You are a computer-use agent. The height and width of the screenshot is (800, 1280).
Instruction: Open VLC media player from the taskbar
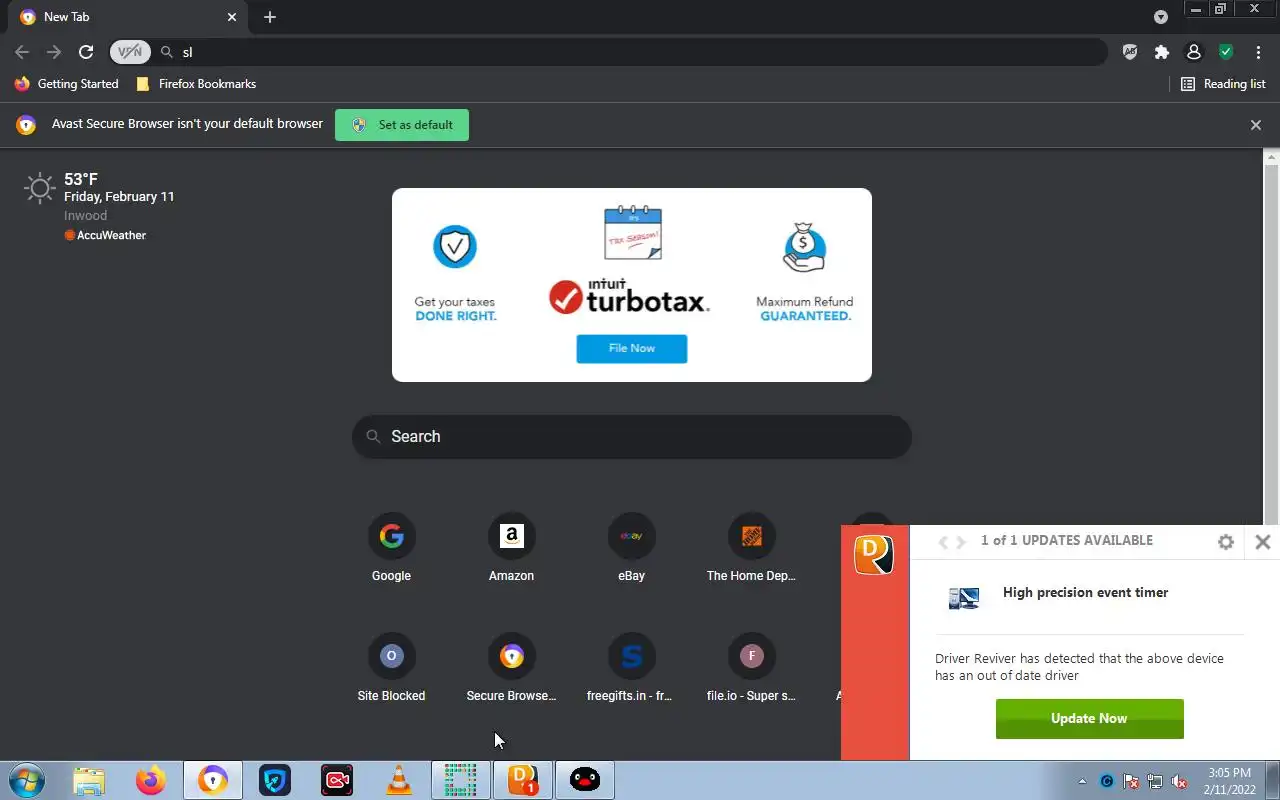click(399, 780)
